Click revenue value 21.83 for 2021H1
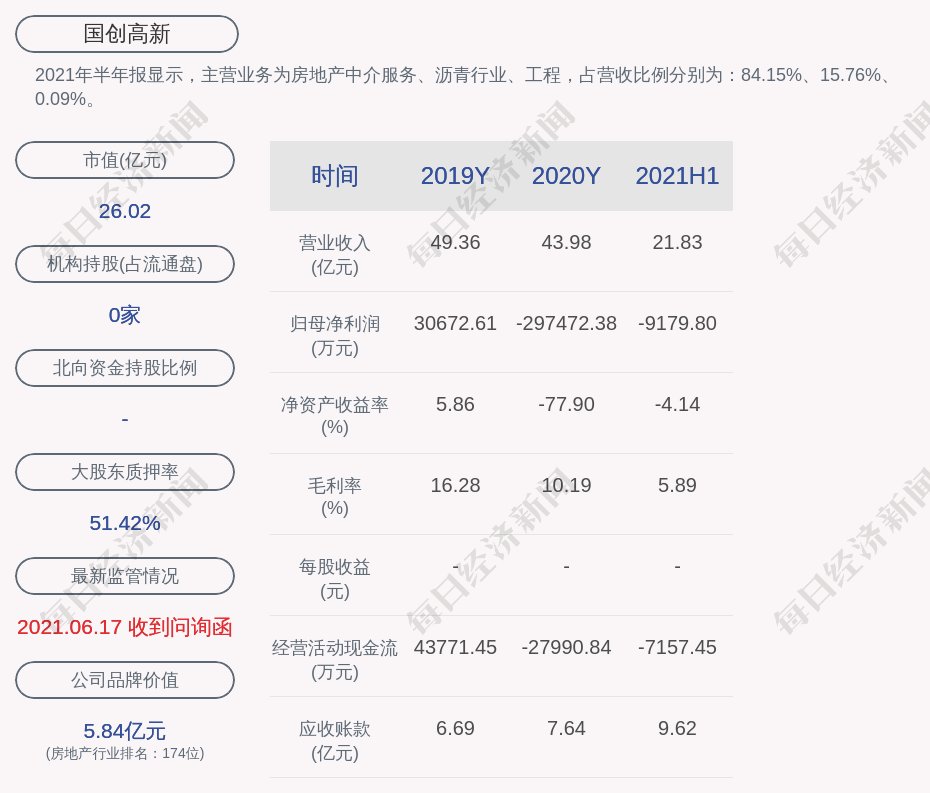Screen dimensions: 930x793 (677, 243)
